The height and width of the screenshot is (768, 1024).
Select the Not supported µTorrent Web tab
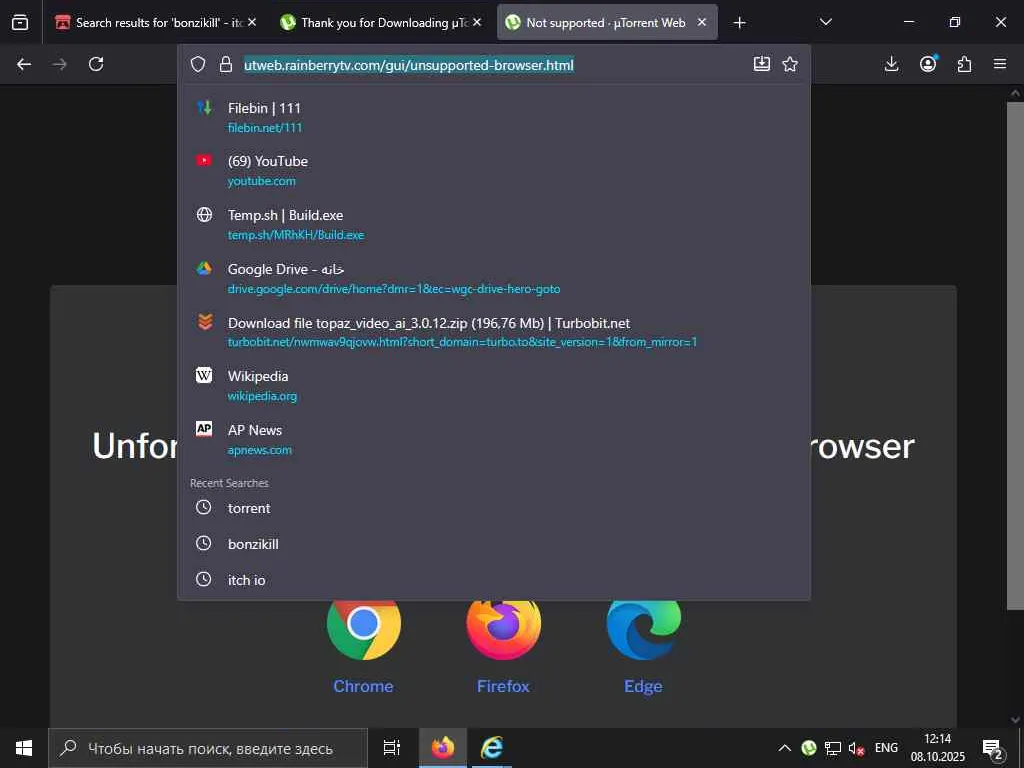pyautogui.click(x=607, y=23)
